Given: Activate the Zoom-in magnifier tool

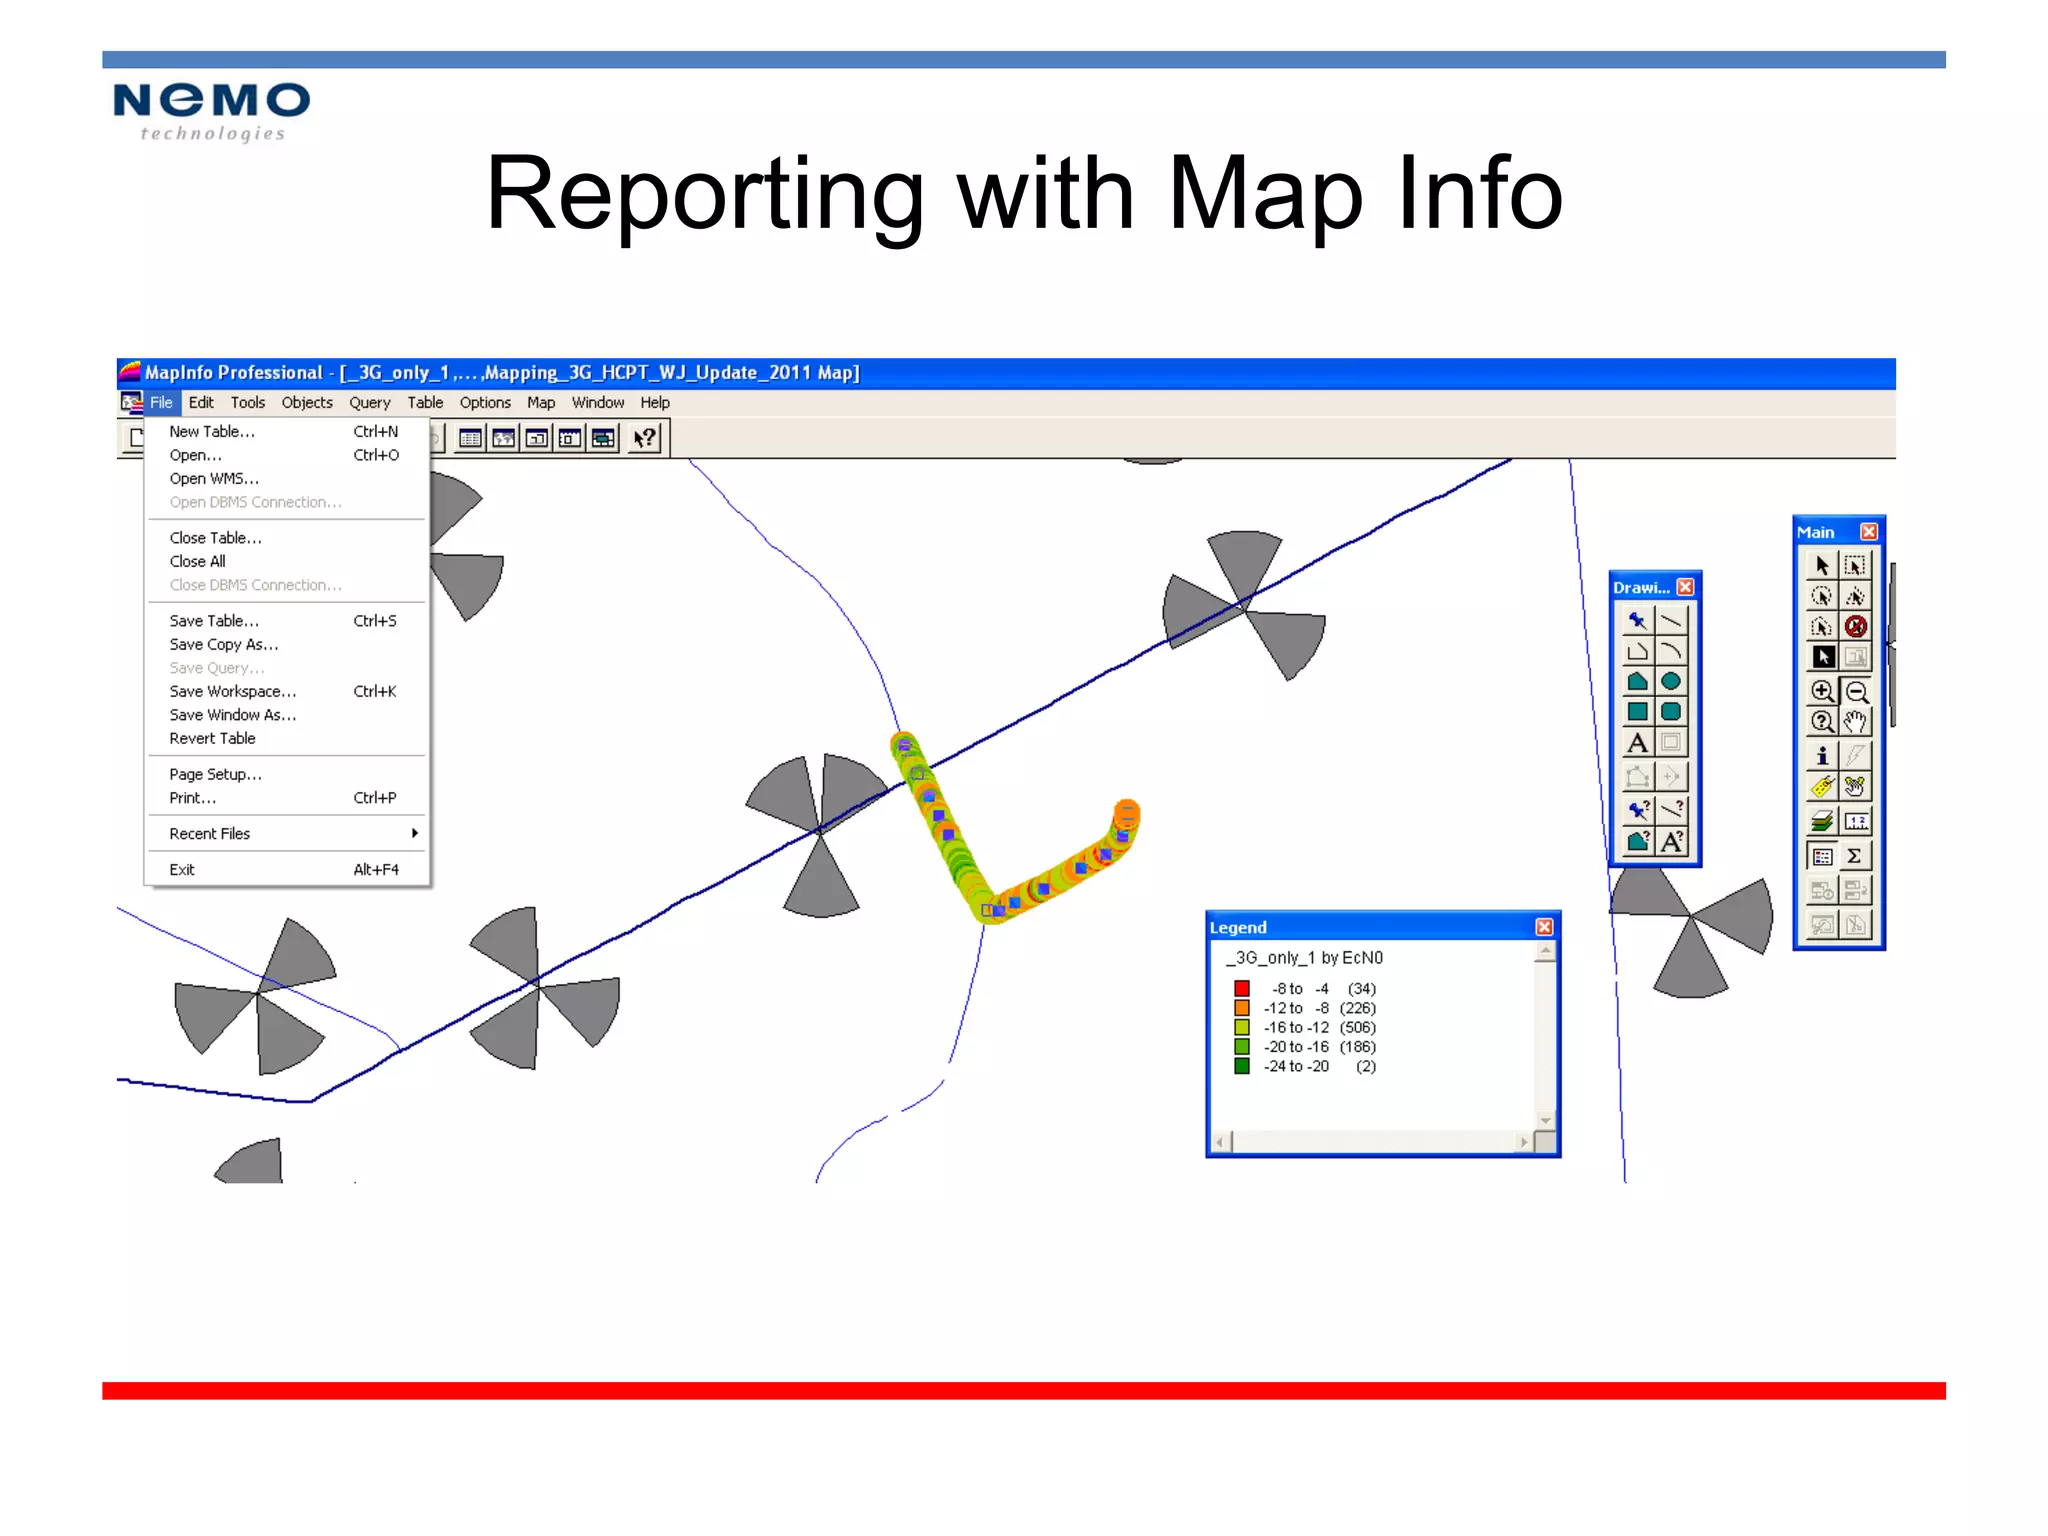Looking at the screenshot, I should (1822, 691).
